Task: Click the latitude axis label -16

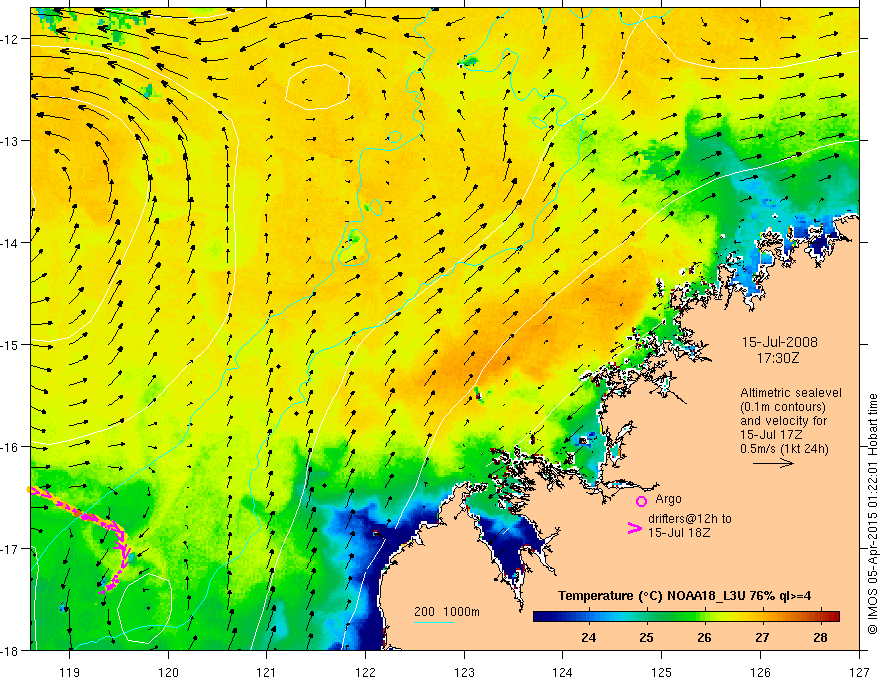Action: (x=12, y=447)
